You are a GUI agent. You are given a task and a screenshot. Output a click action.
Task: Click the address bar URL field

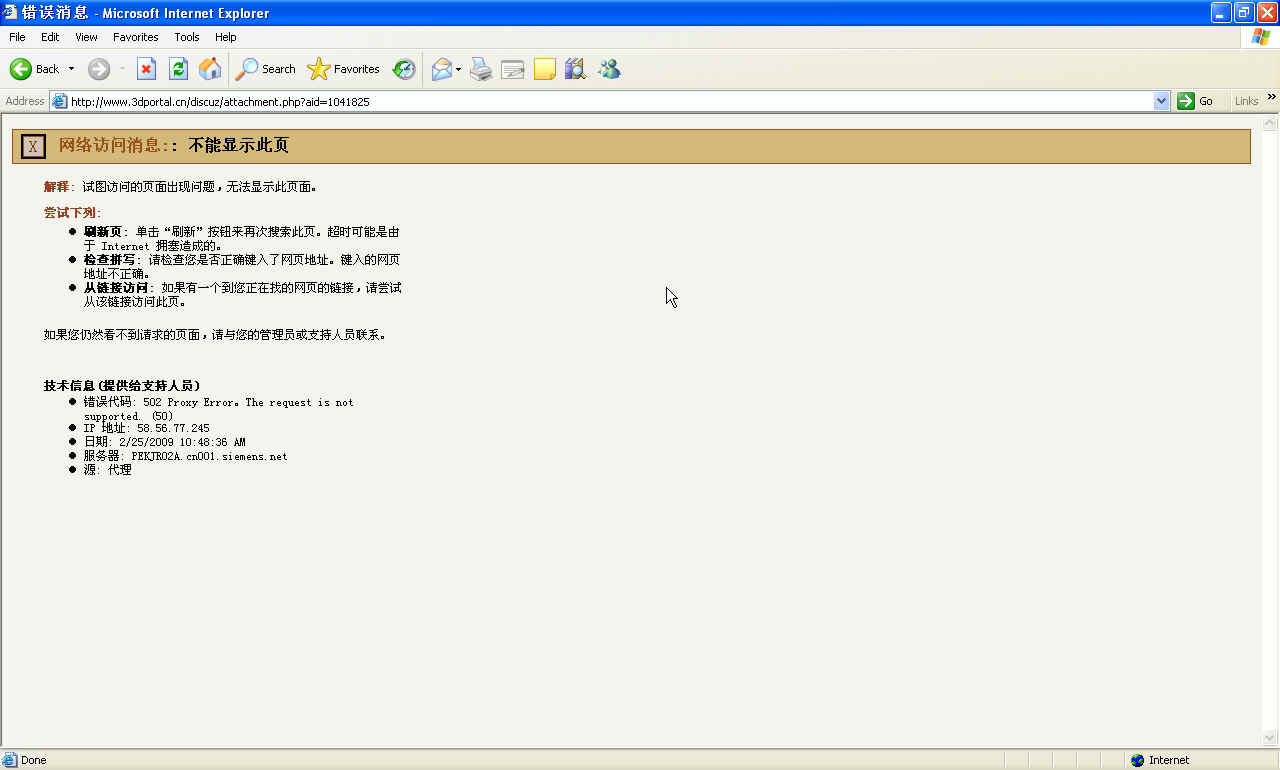(610, 101)
